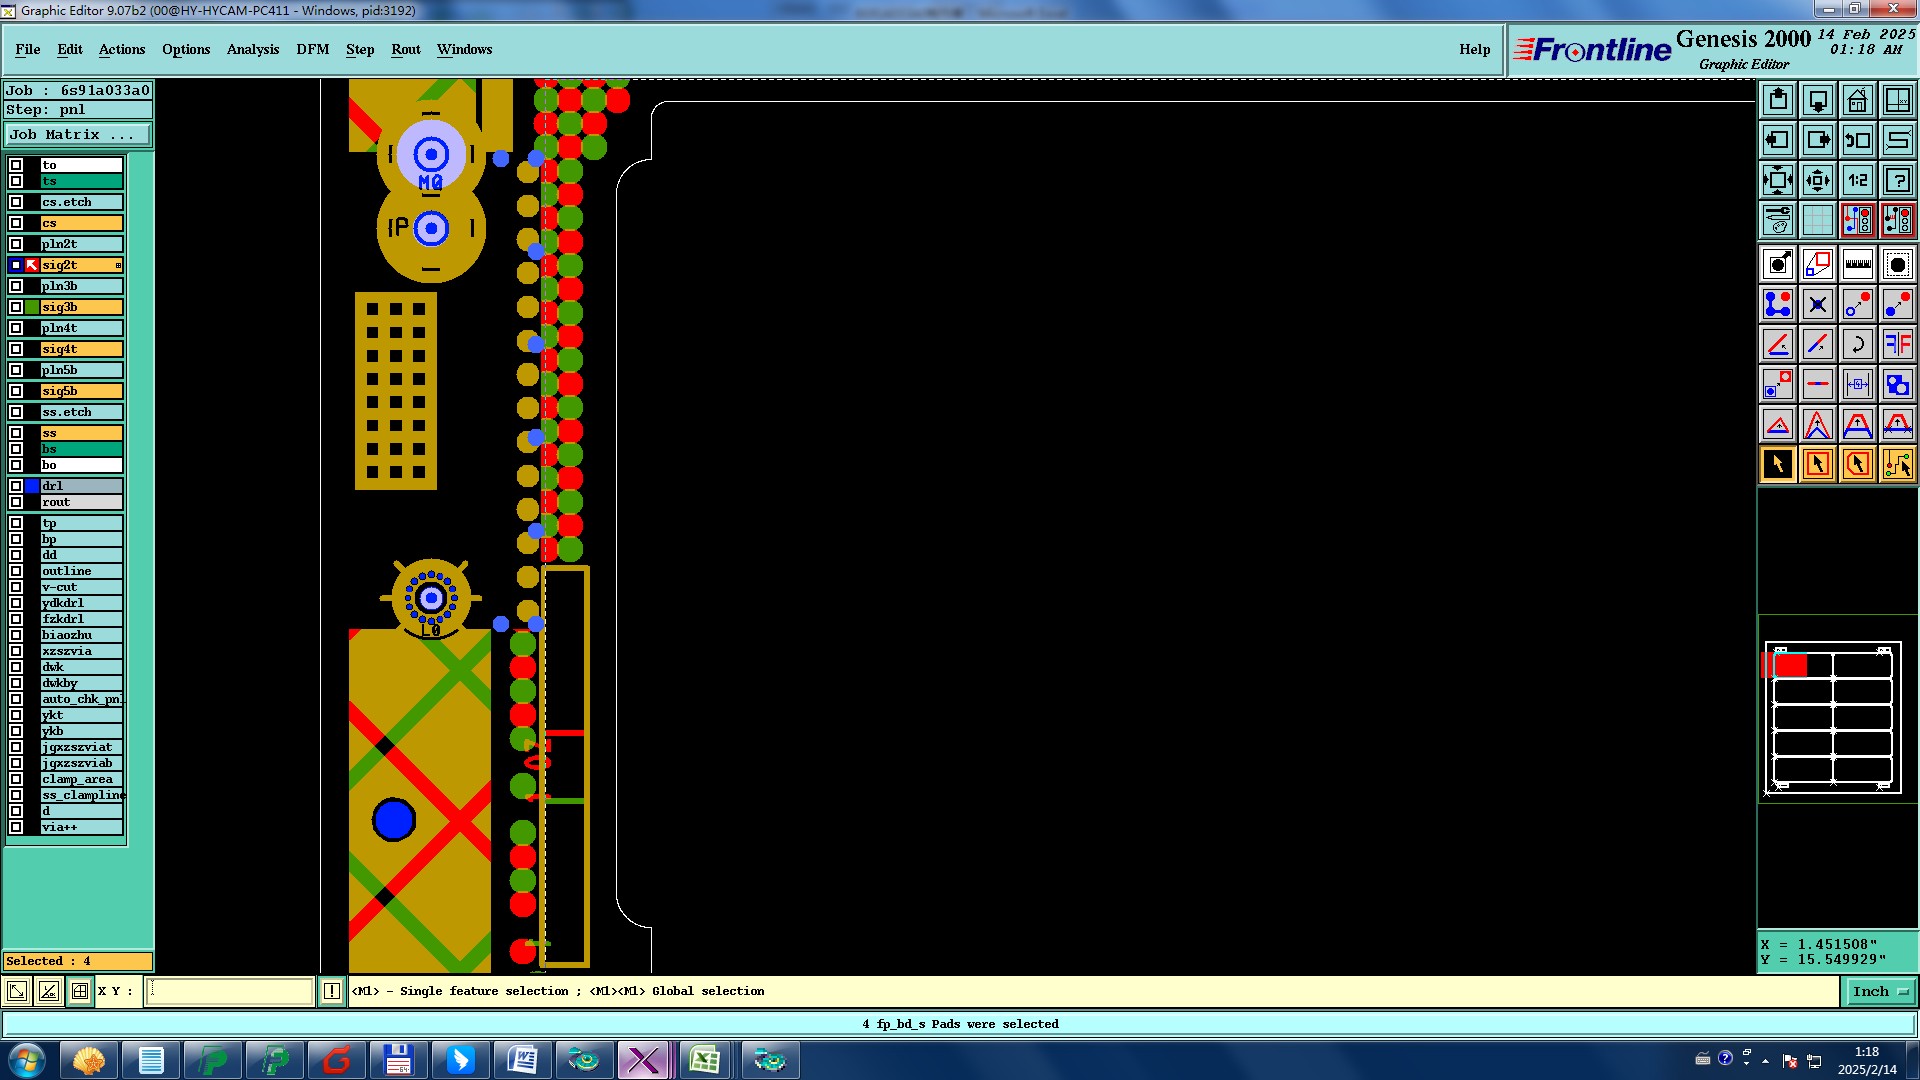
Task: Open the Job Matrix button
Action: coord(78,134)
